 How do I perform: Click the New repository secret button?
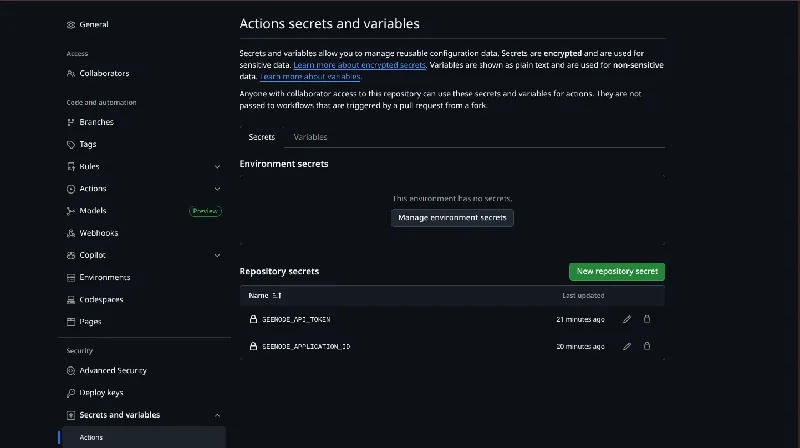coord(616,271)
